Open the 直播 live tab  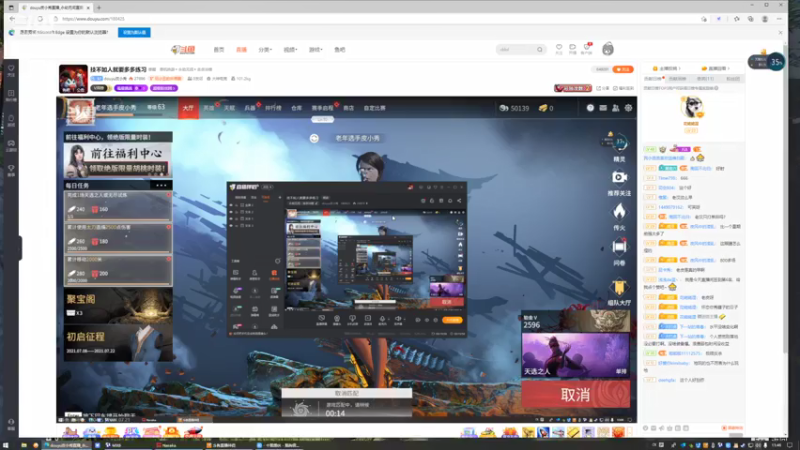click(241, 50)
